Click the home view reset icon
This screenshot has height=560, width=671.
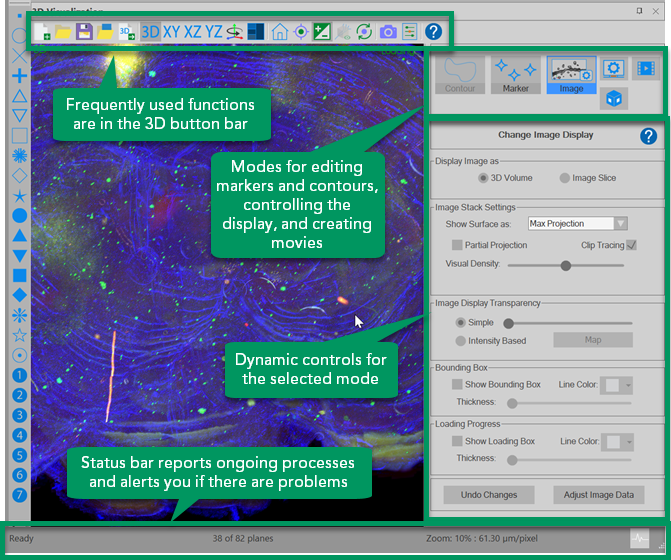pyautogui.click(x=281, y=32)
